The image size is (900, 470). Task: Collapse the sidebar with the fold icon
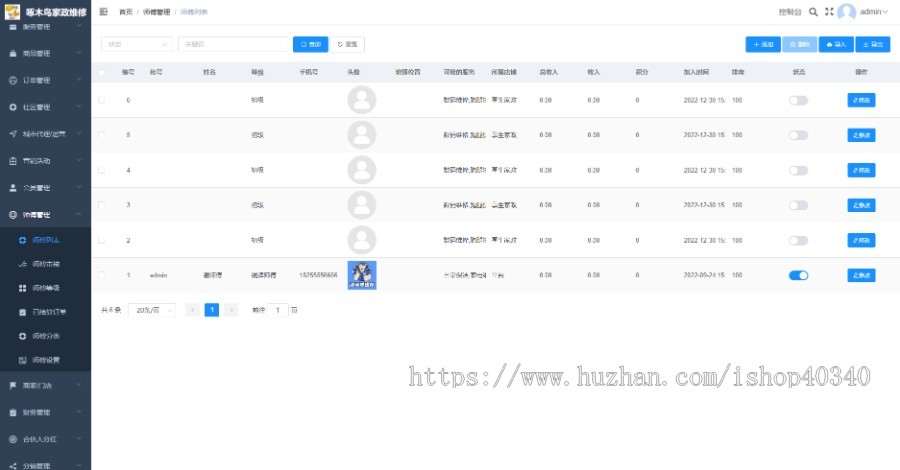pyautogui.click(x=103, y=11)
